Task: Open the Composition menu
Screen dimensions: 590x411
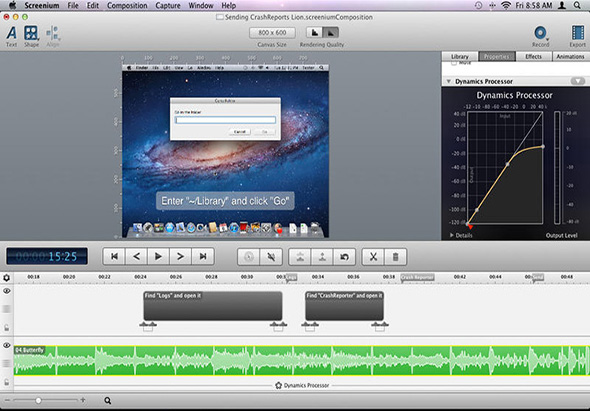Action: [x=127, y=6]
